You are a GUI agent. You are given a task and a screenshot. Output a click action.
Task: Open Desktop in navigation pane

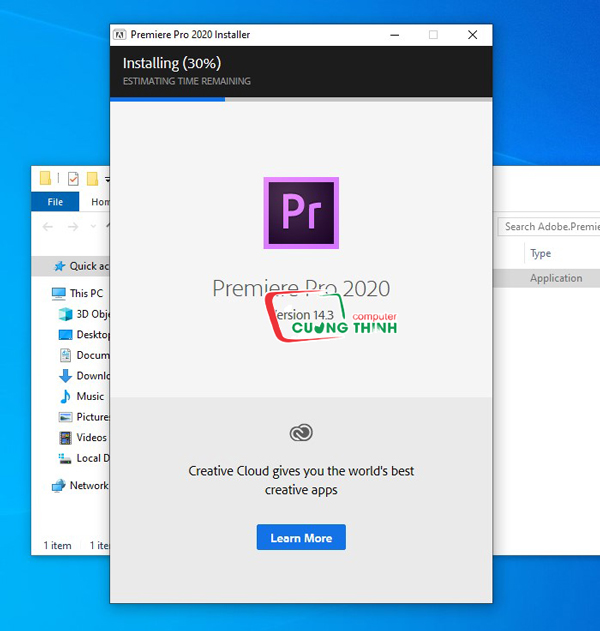pyautogui.click(x=84, y=334)
